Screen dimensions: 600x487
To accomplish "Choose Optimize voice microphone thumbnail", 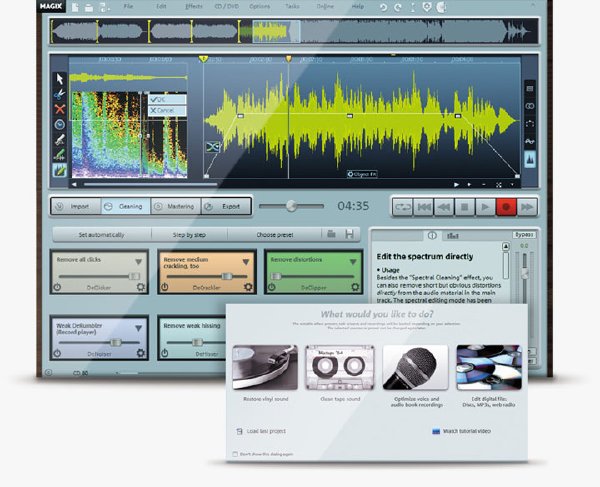I will [415, 367].
